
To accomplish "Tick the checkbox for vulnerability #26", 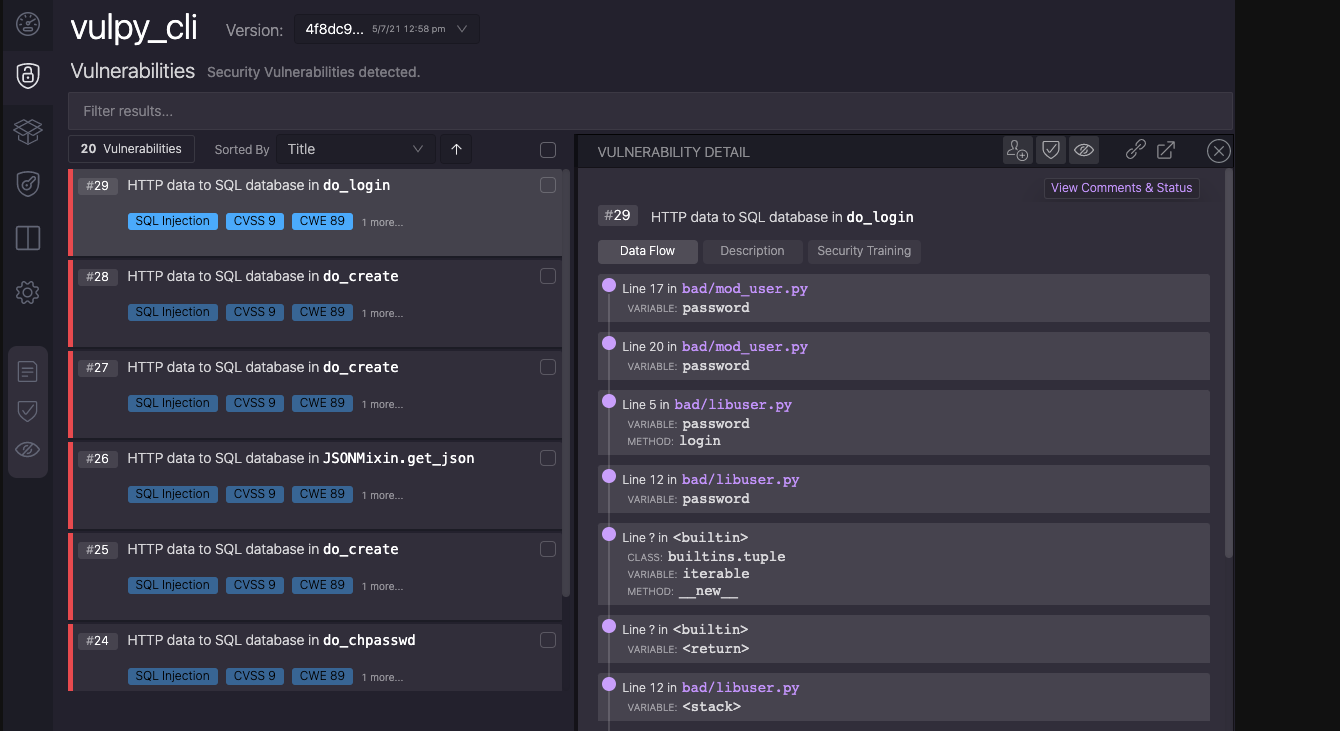I will 548,458.
